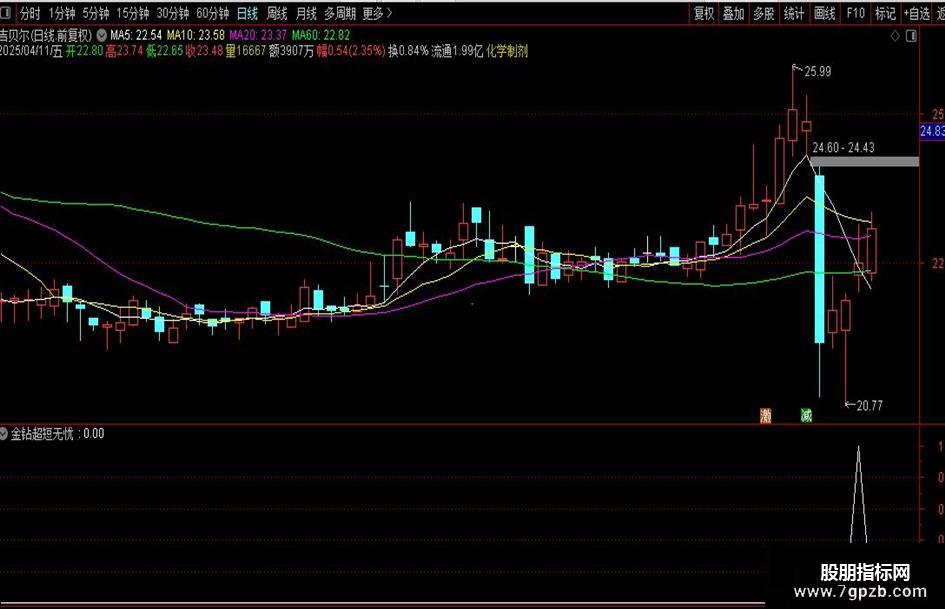Select the 15分钟 period tab
Image resolution: width=945 pixels, height=609 pixels.
tap(133, 13)
